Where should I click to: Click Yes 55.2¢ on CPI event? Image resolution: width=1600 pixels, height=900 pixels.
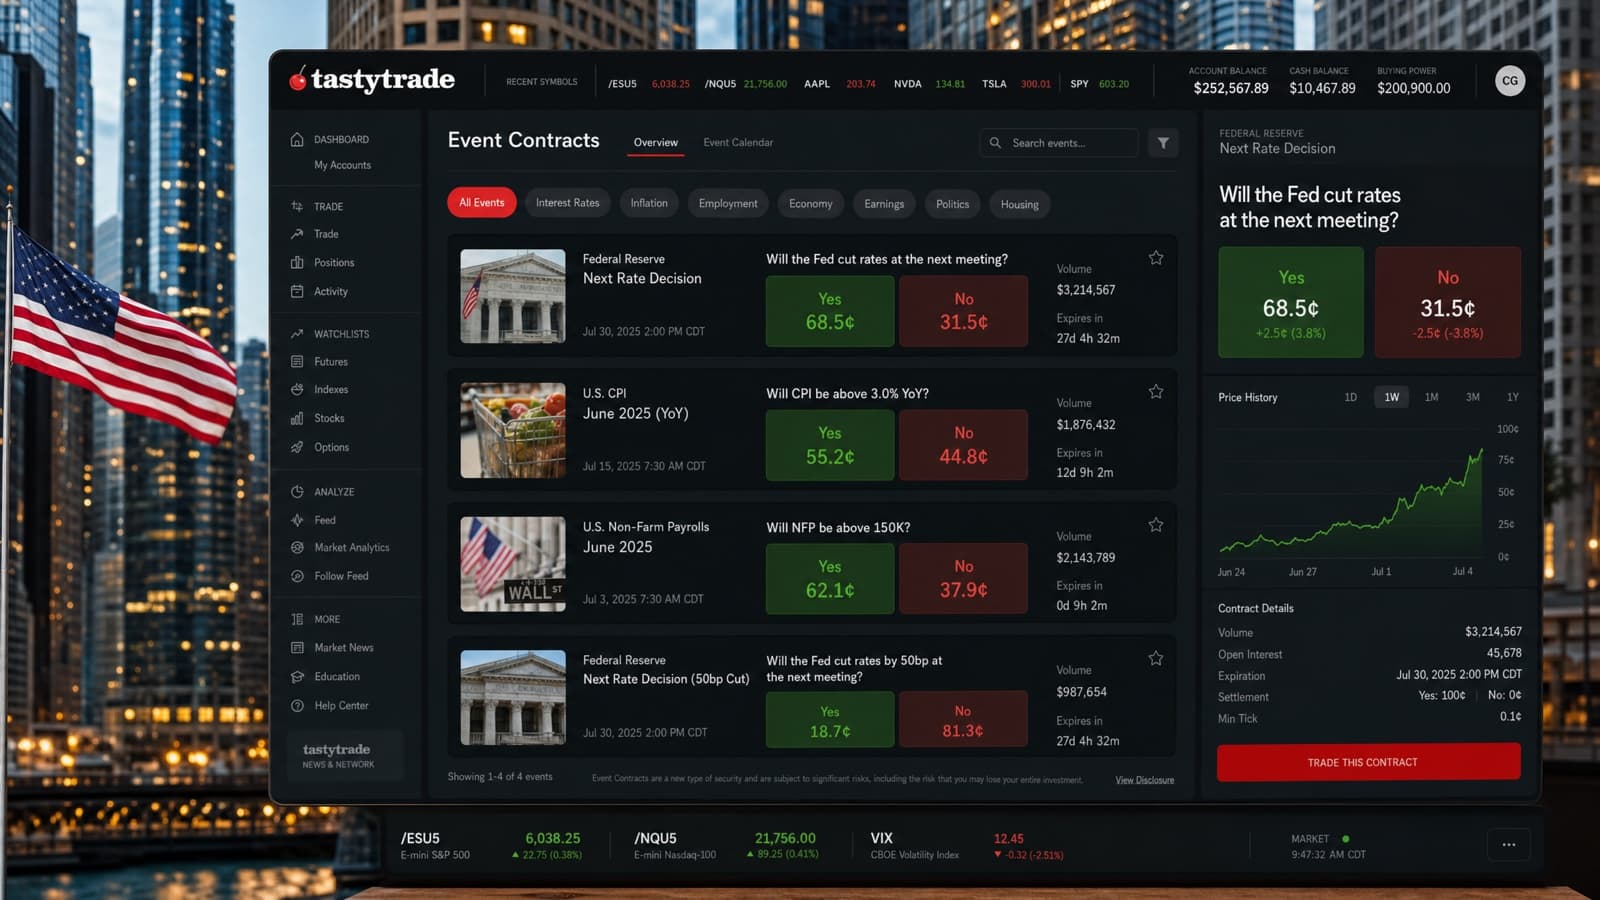tap(830, 445)
